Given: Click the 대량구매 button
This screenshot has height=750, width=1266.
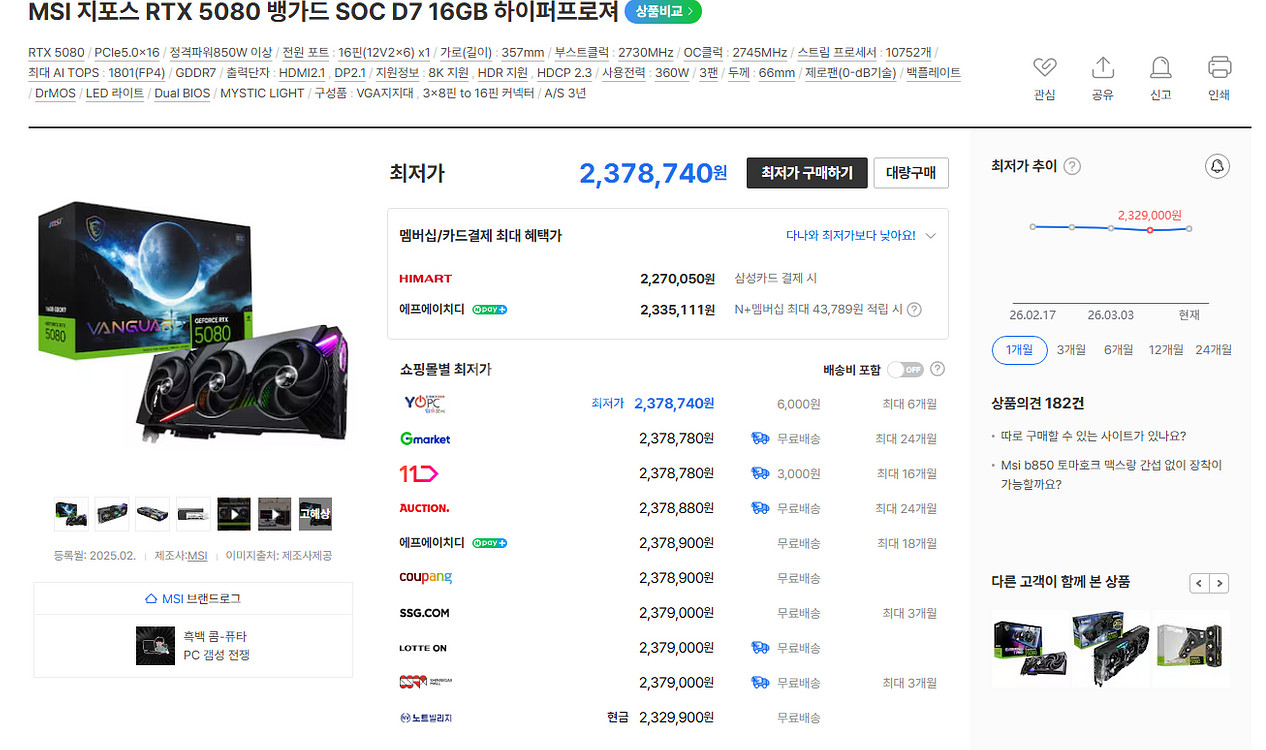Looking at the screenshot, I should click(910, 173).
